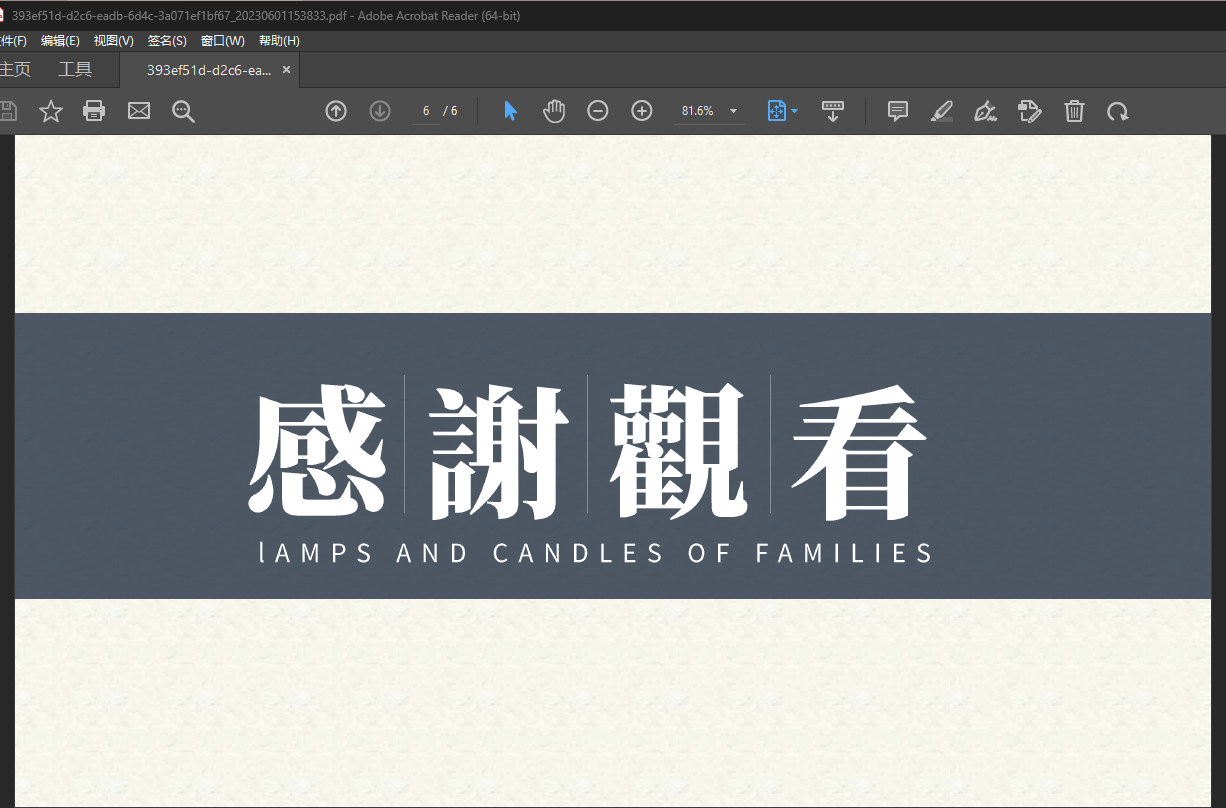Open the Fill & Sign tool
The height and width of the screenshot is (808, 1226).
(x=985, y=111)
